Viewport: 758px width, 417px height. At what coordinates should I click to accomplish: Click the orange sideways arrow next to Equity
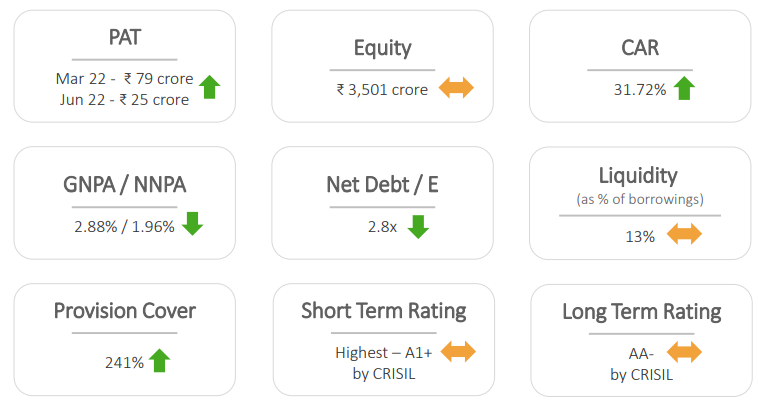456,88
